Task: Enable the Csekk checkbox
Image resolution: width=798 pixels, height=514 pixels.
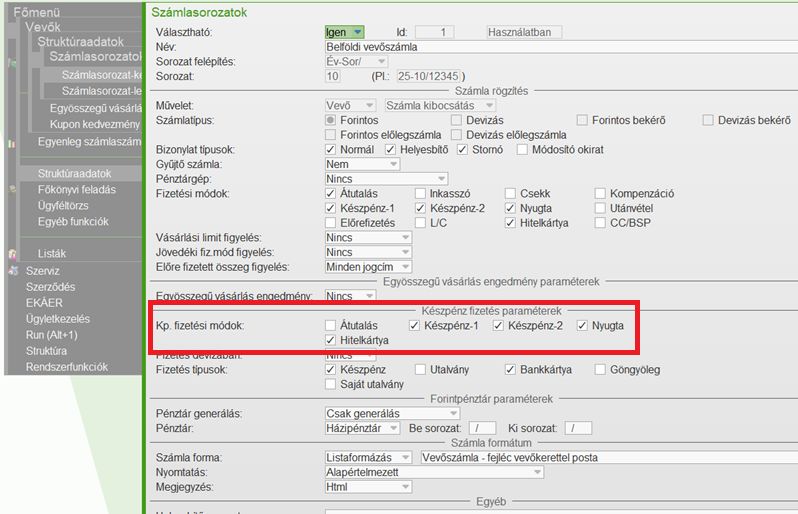Action: [x=510, y=193]
